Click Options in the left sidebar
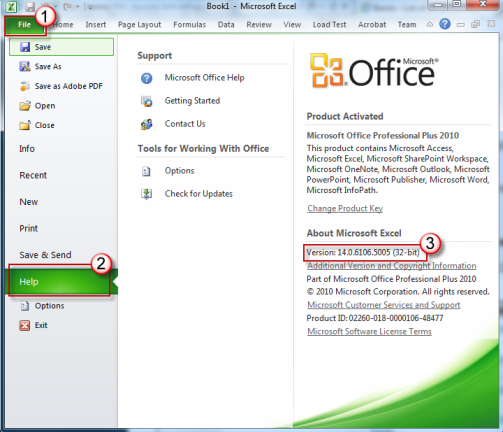The height and width of the screenshot is (432, 503). [50, 306]
